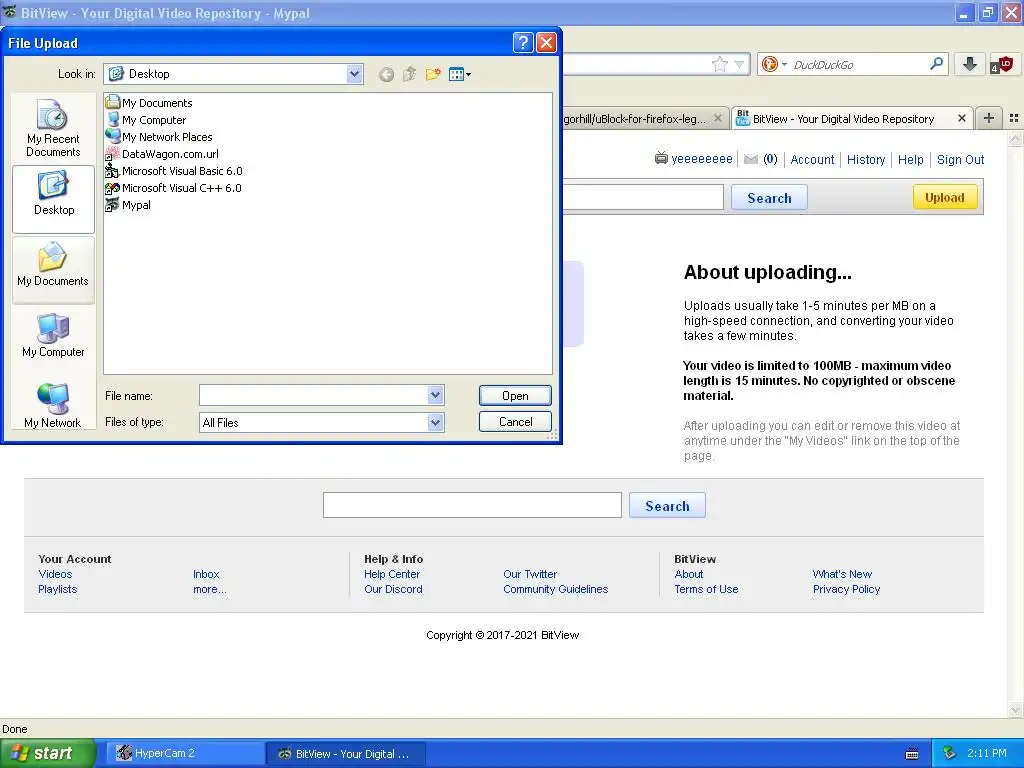1024x768 pixels.
Task: Open the Help link in header
Action: [x=910, y=159]
